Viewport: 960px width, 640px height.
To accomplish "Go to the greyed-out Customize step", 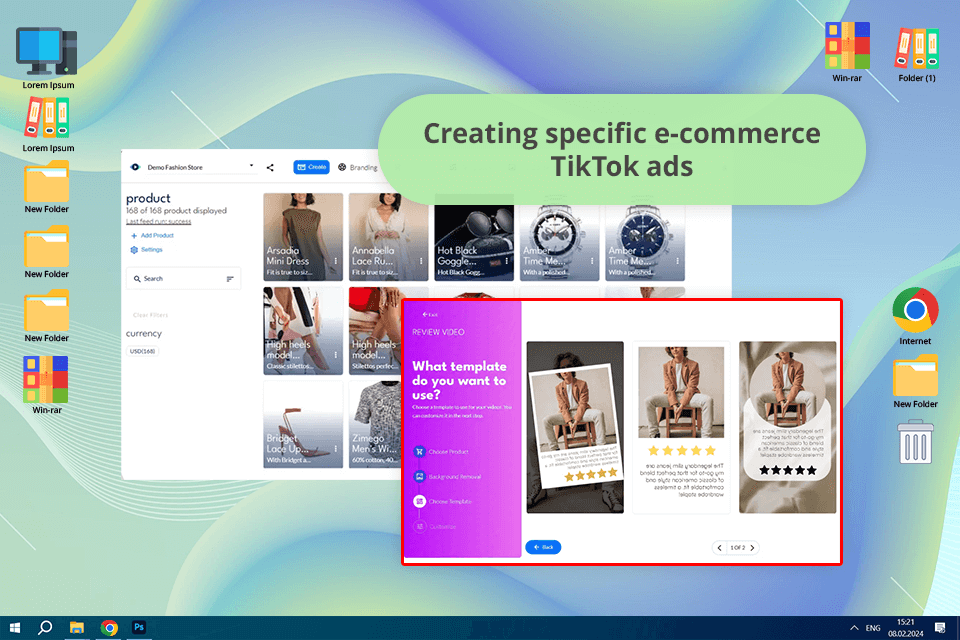I will pyautogui.click(x=435, y=527).
